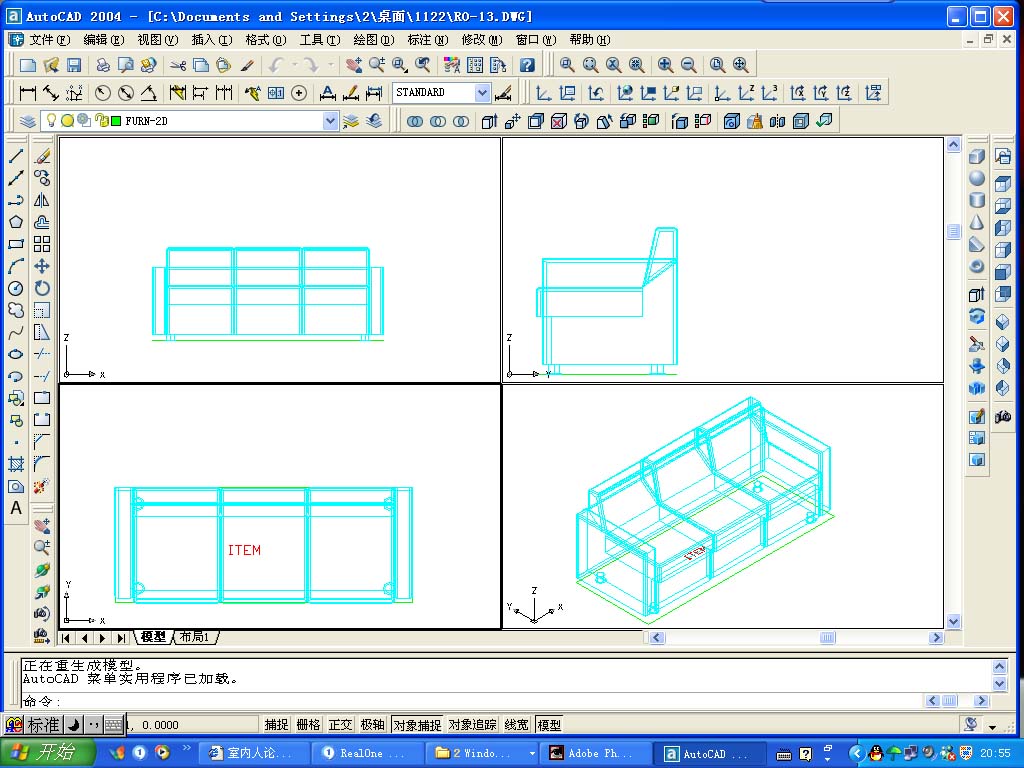Create a Cone solid from Solids toolbar
1024x768 pixels.
977,223
